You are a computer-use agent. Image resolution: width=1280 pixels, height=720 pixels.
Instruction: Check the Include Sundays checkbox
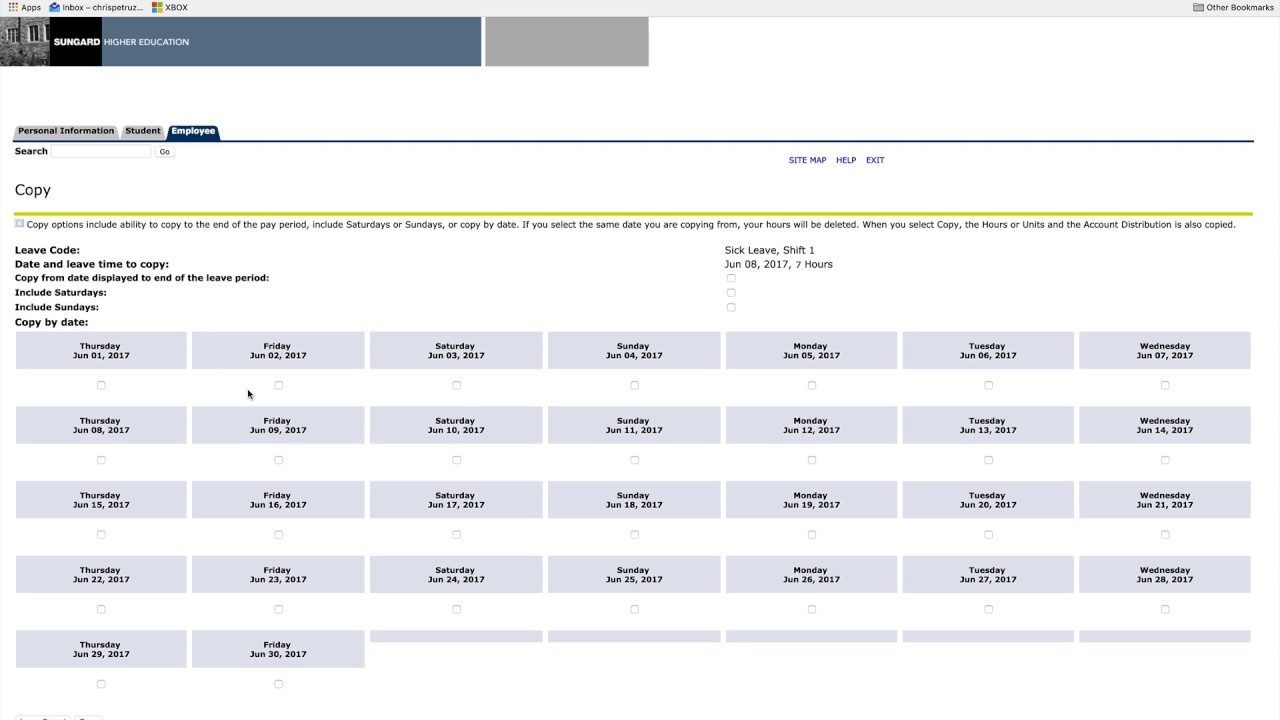pyautogui.click(x=731, y=307)
